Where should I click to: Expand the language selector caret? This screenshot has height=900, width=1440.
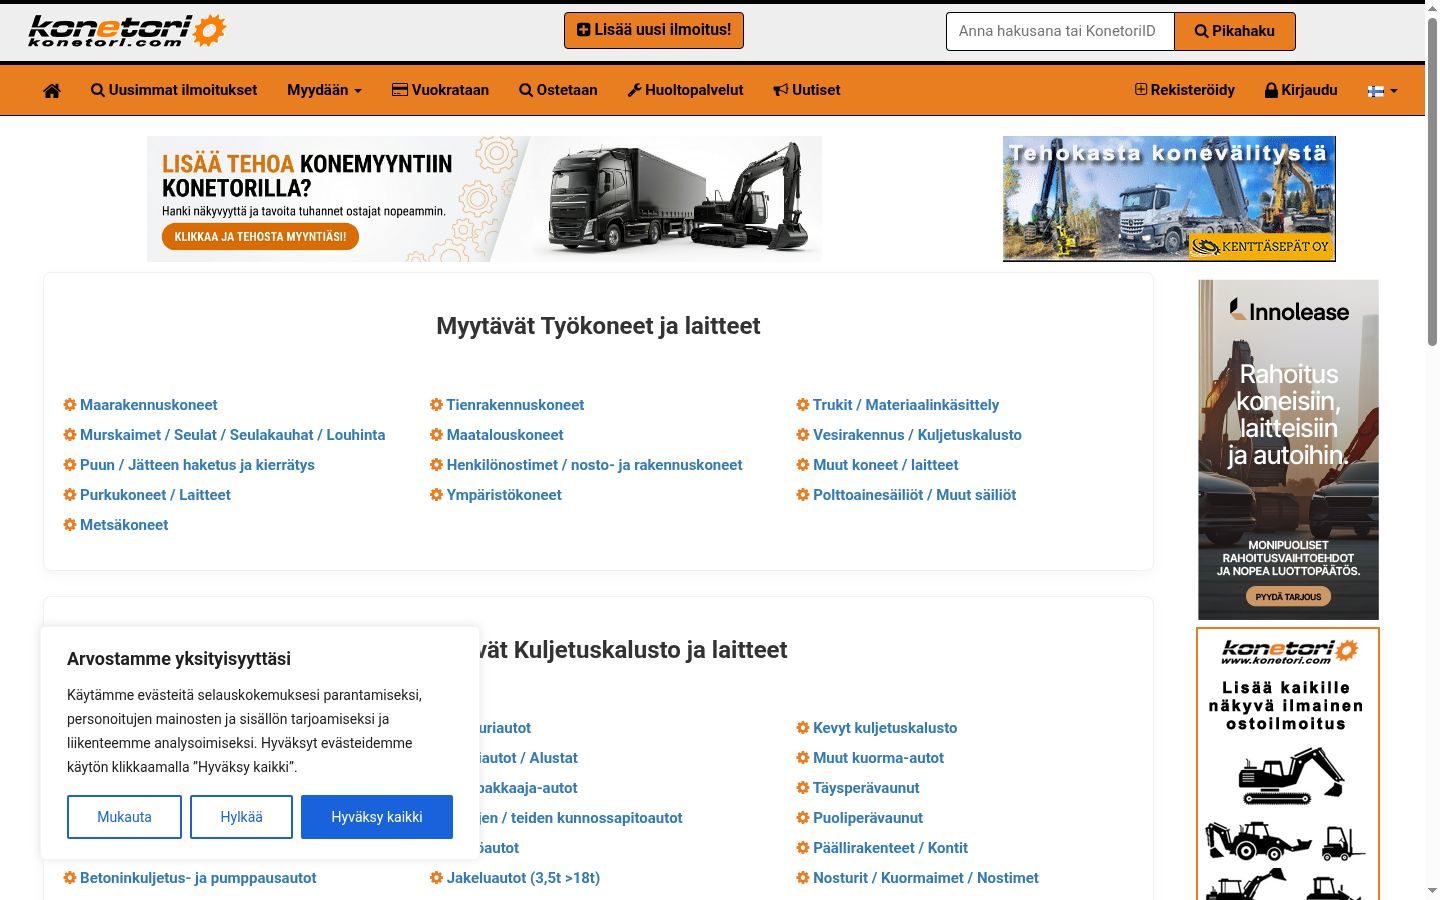1394,91
